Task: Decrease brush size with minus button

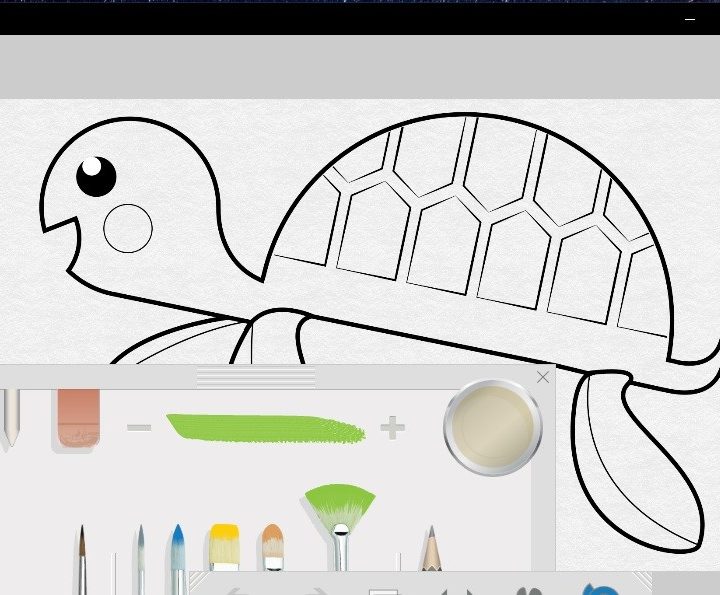Action: tap(139, 428)
